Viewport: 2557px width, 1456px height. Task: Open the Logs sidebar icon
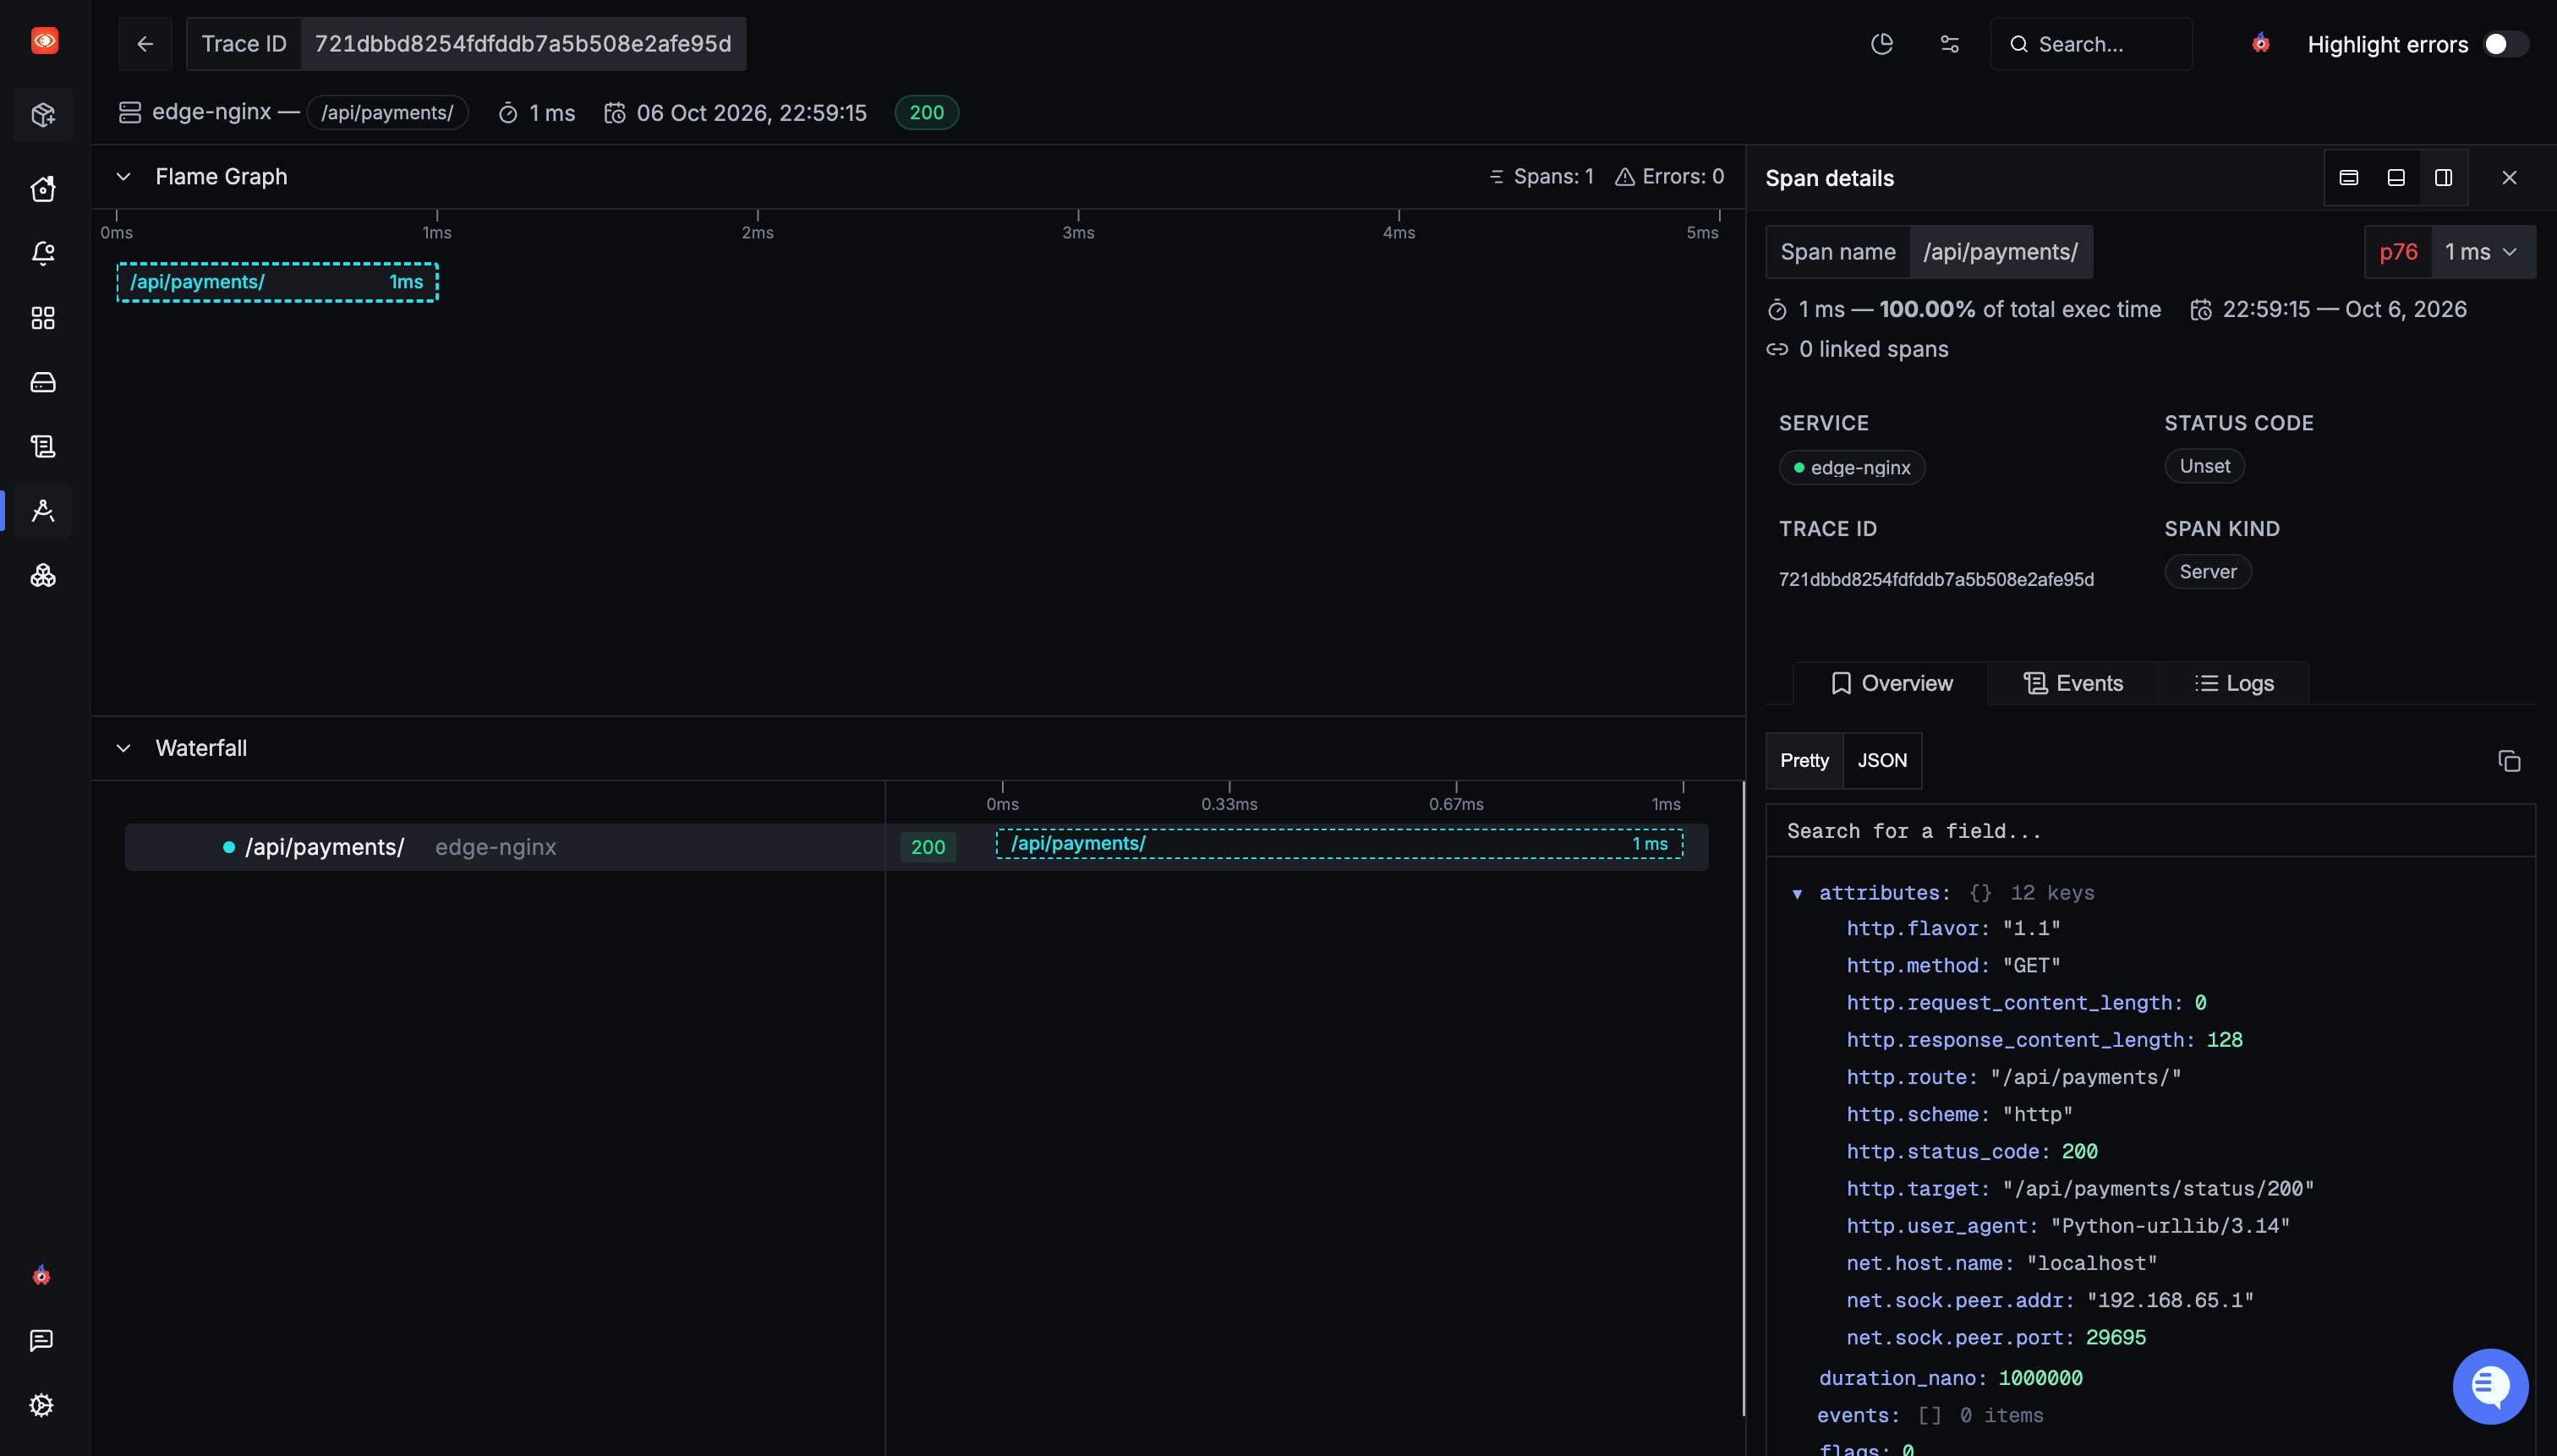tap(43, 446)
